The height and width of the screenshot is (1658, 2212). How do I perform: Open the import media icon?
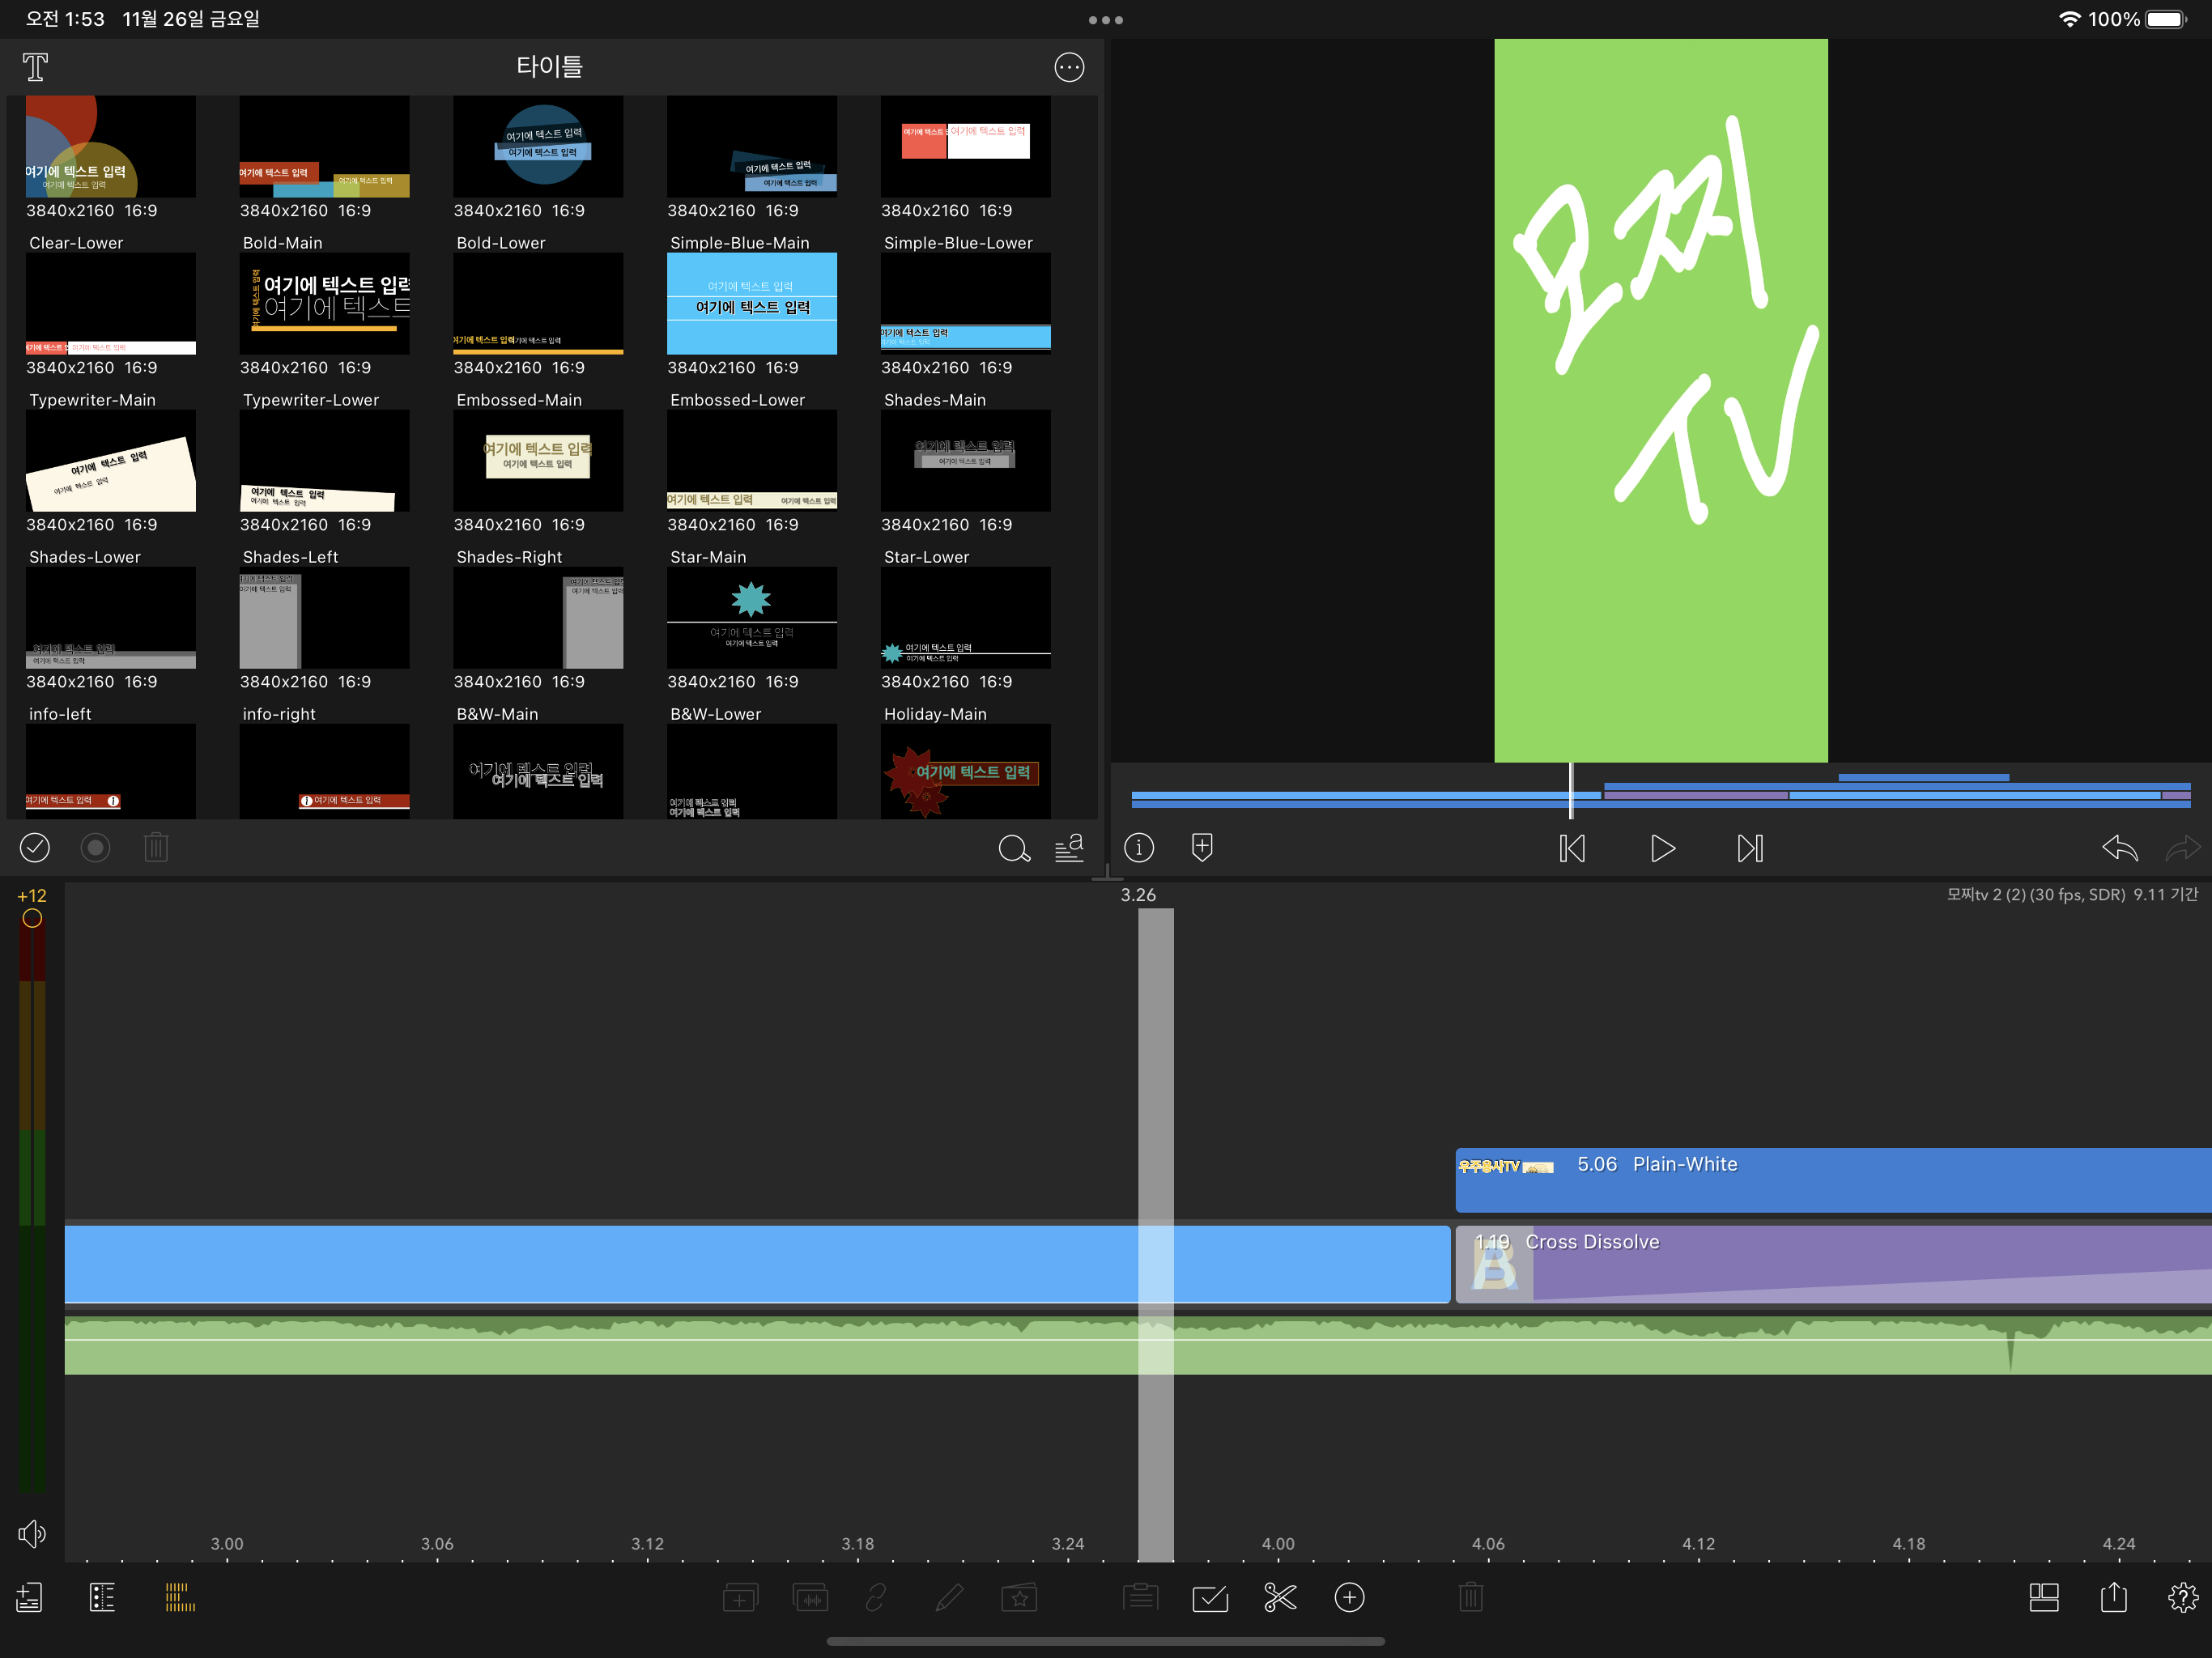[x=29, y=1597]
